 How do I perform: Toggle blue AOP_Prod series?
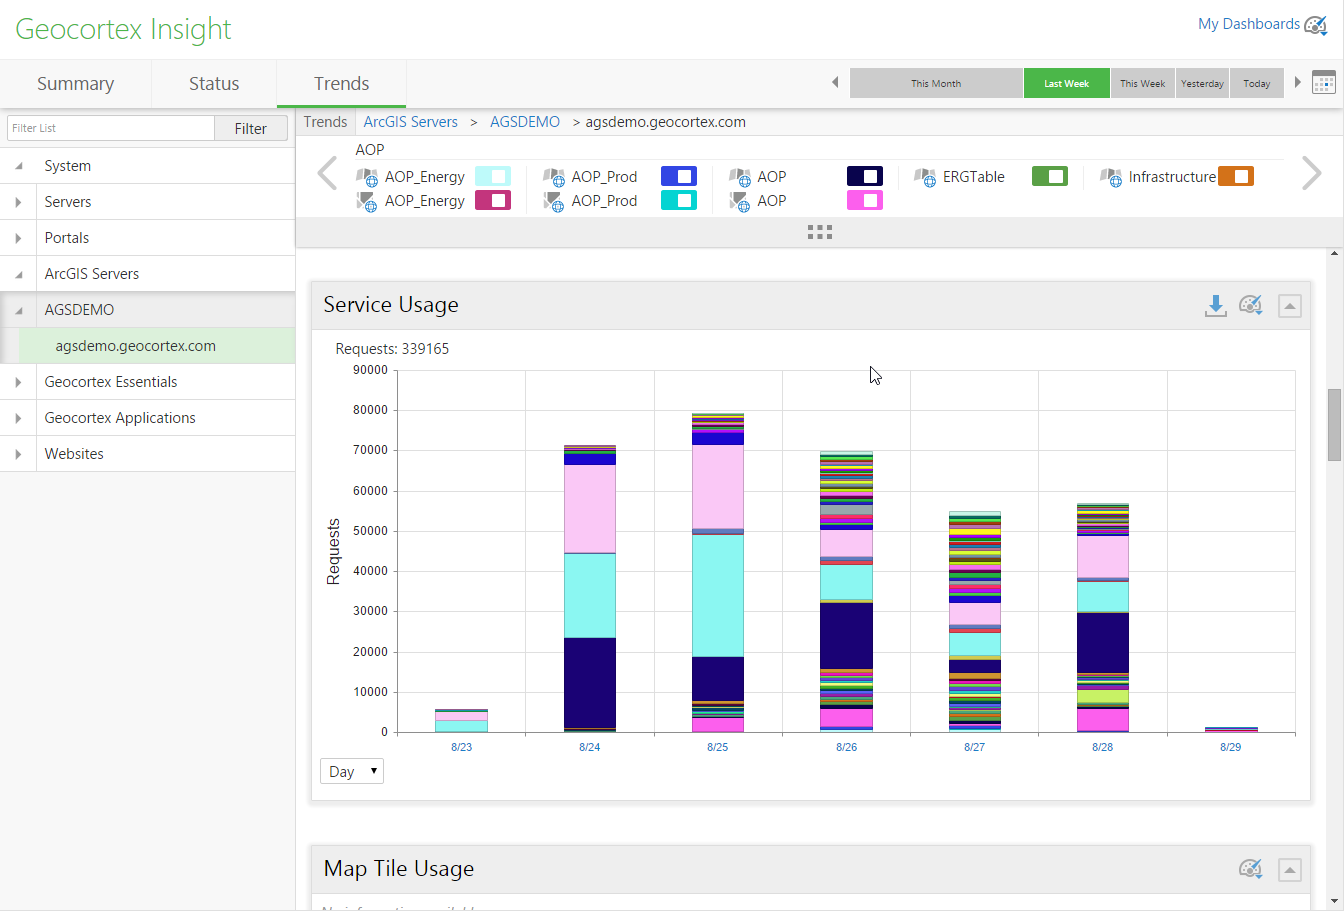[x=679, y=176]
